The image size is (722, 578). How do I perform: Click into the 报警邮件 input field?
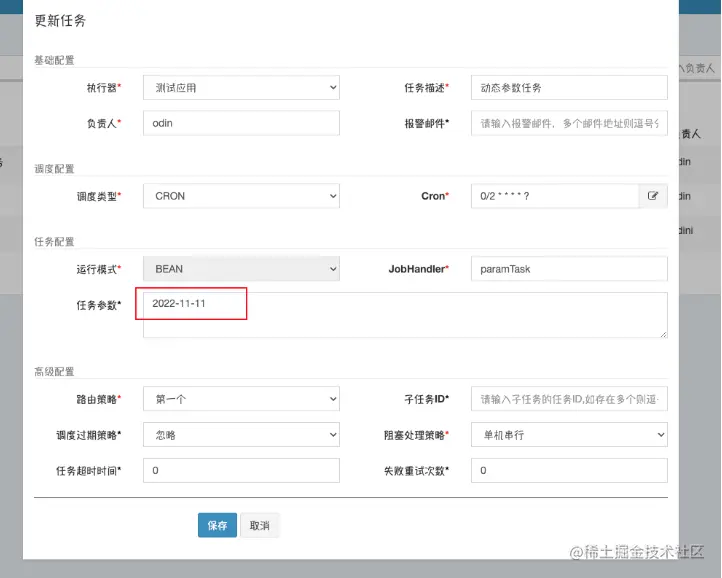569,123
